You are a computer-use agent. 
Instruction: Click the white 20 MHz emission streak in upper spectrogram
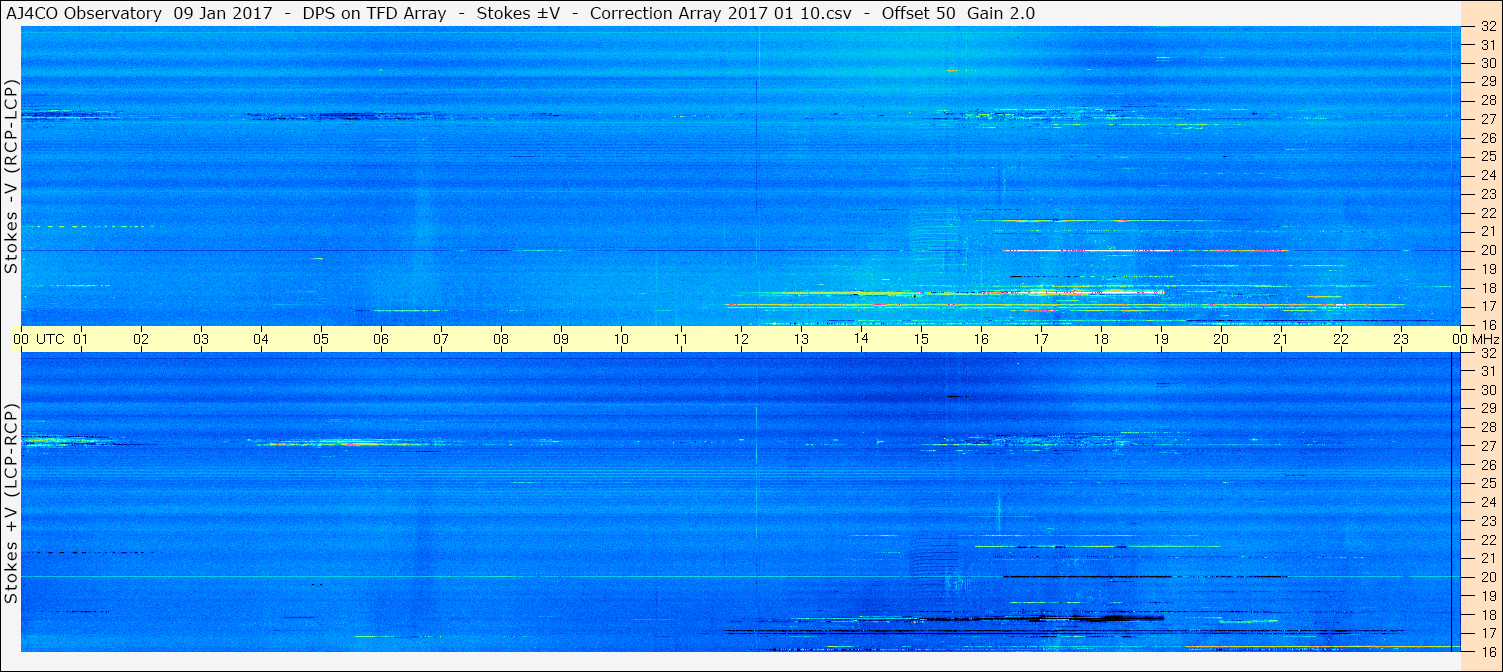coord(1145,250)
